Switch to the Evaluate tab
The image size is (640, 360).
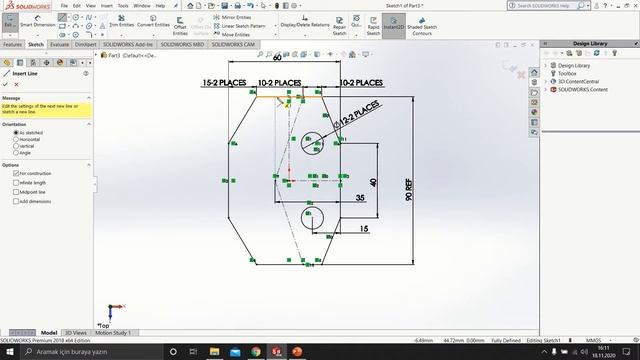(59, 44)
